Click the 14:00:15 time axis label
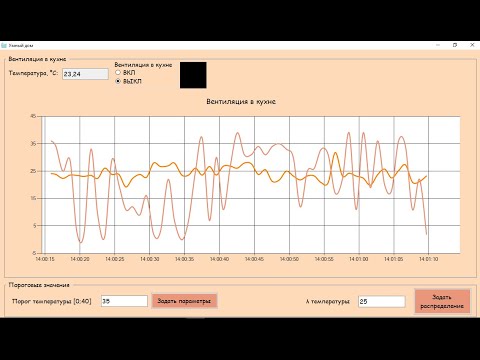Image resolution: width=480 pixels, height=360 pixels. pos(45,259)
